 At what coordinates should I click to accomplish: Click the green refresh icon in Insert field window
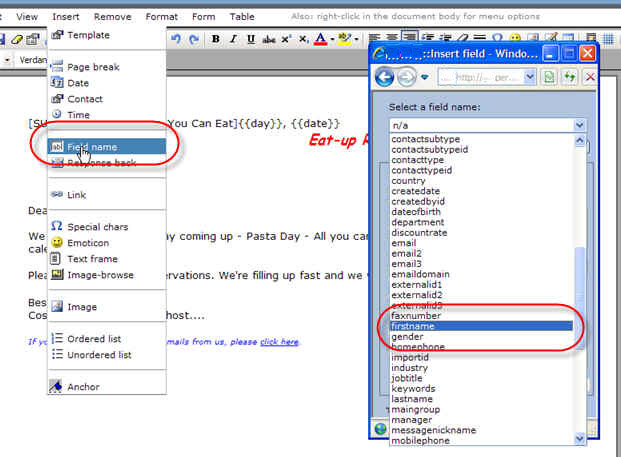click(x=570, y=77)
